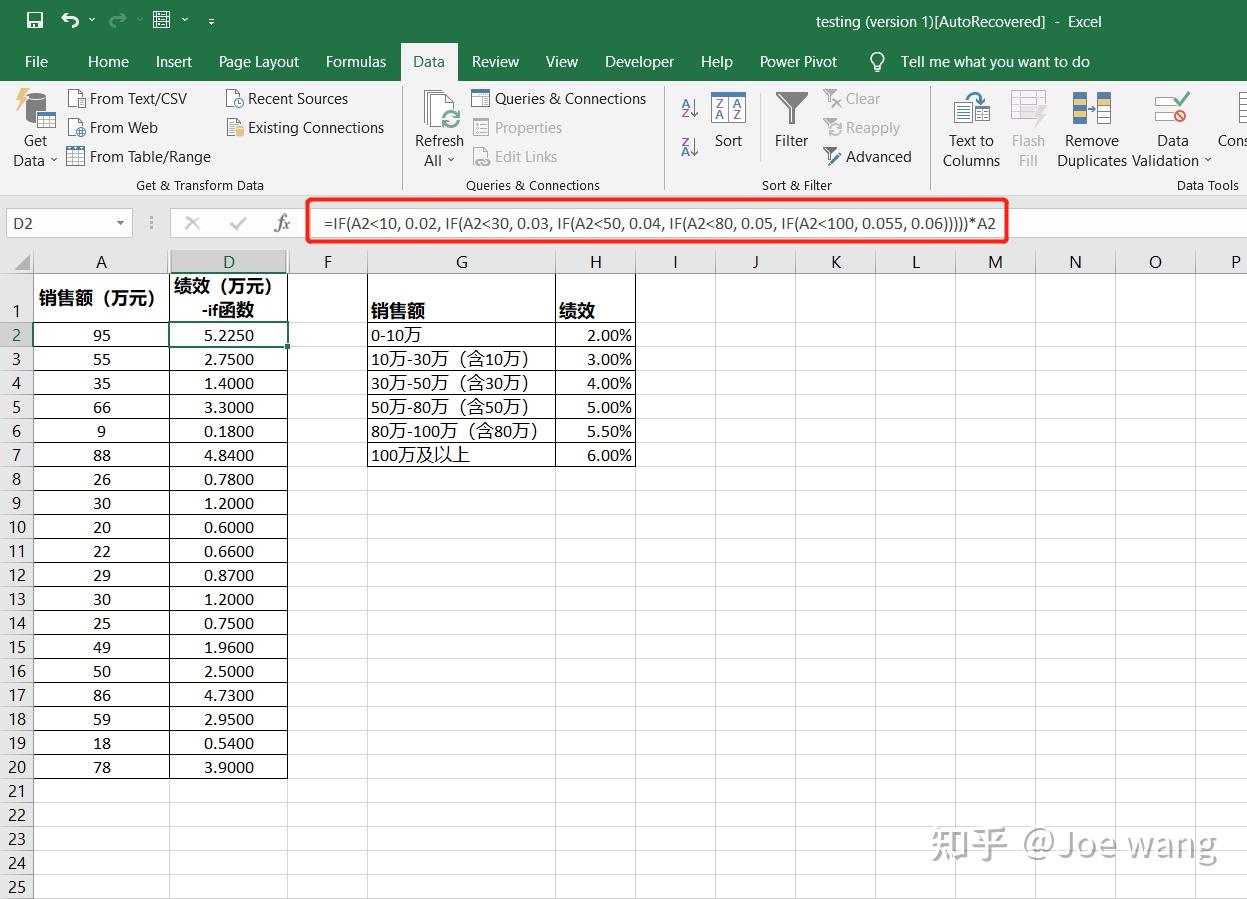Click the Refresh All icon
The height and width of the screenshot is (899, 1247).
pos(438,110)
